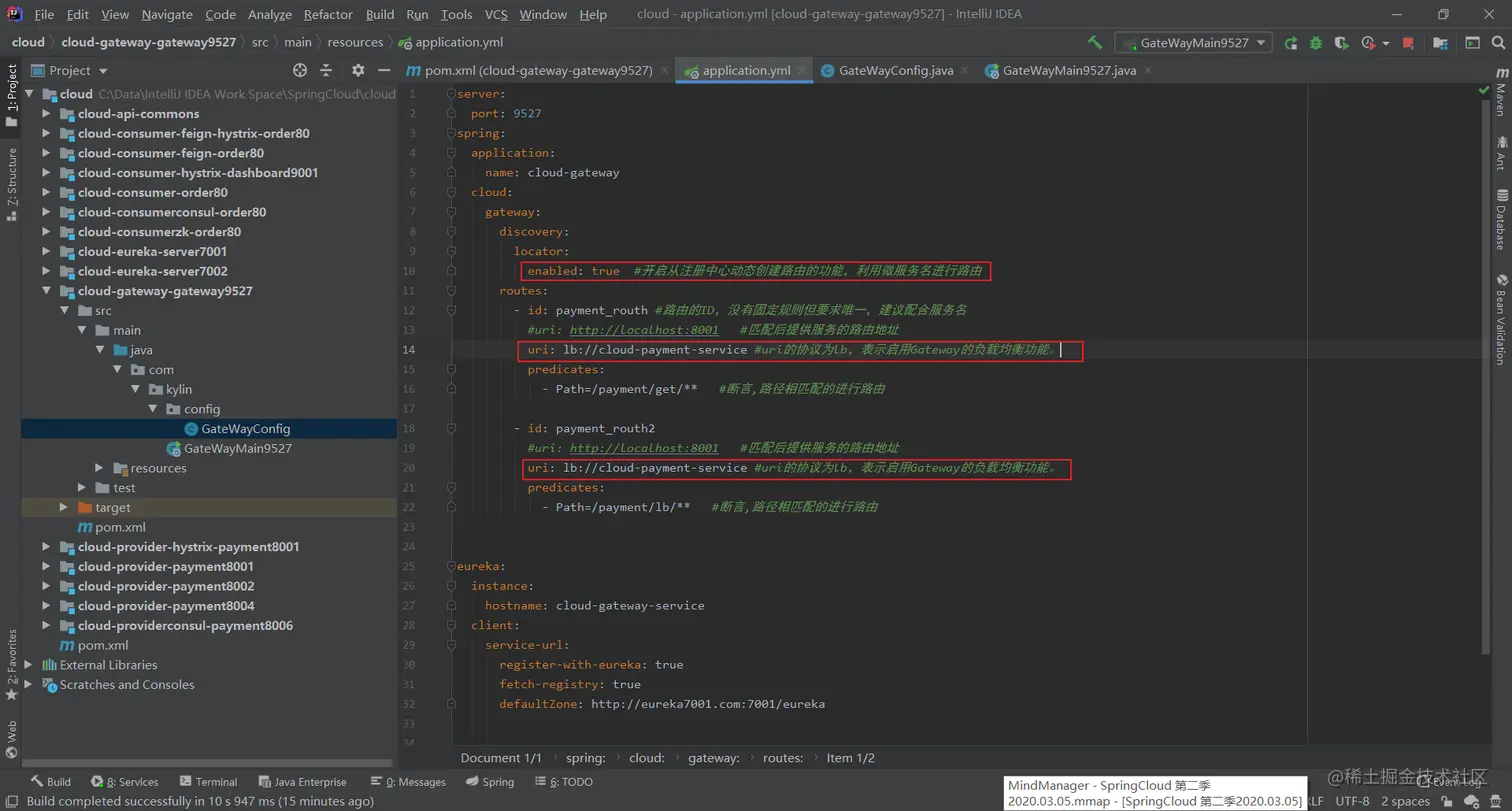Screen dimensions: 1512x811
Task: Open the Maven tool window on the right
Action: point(1500,94)
